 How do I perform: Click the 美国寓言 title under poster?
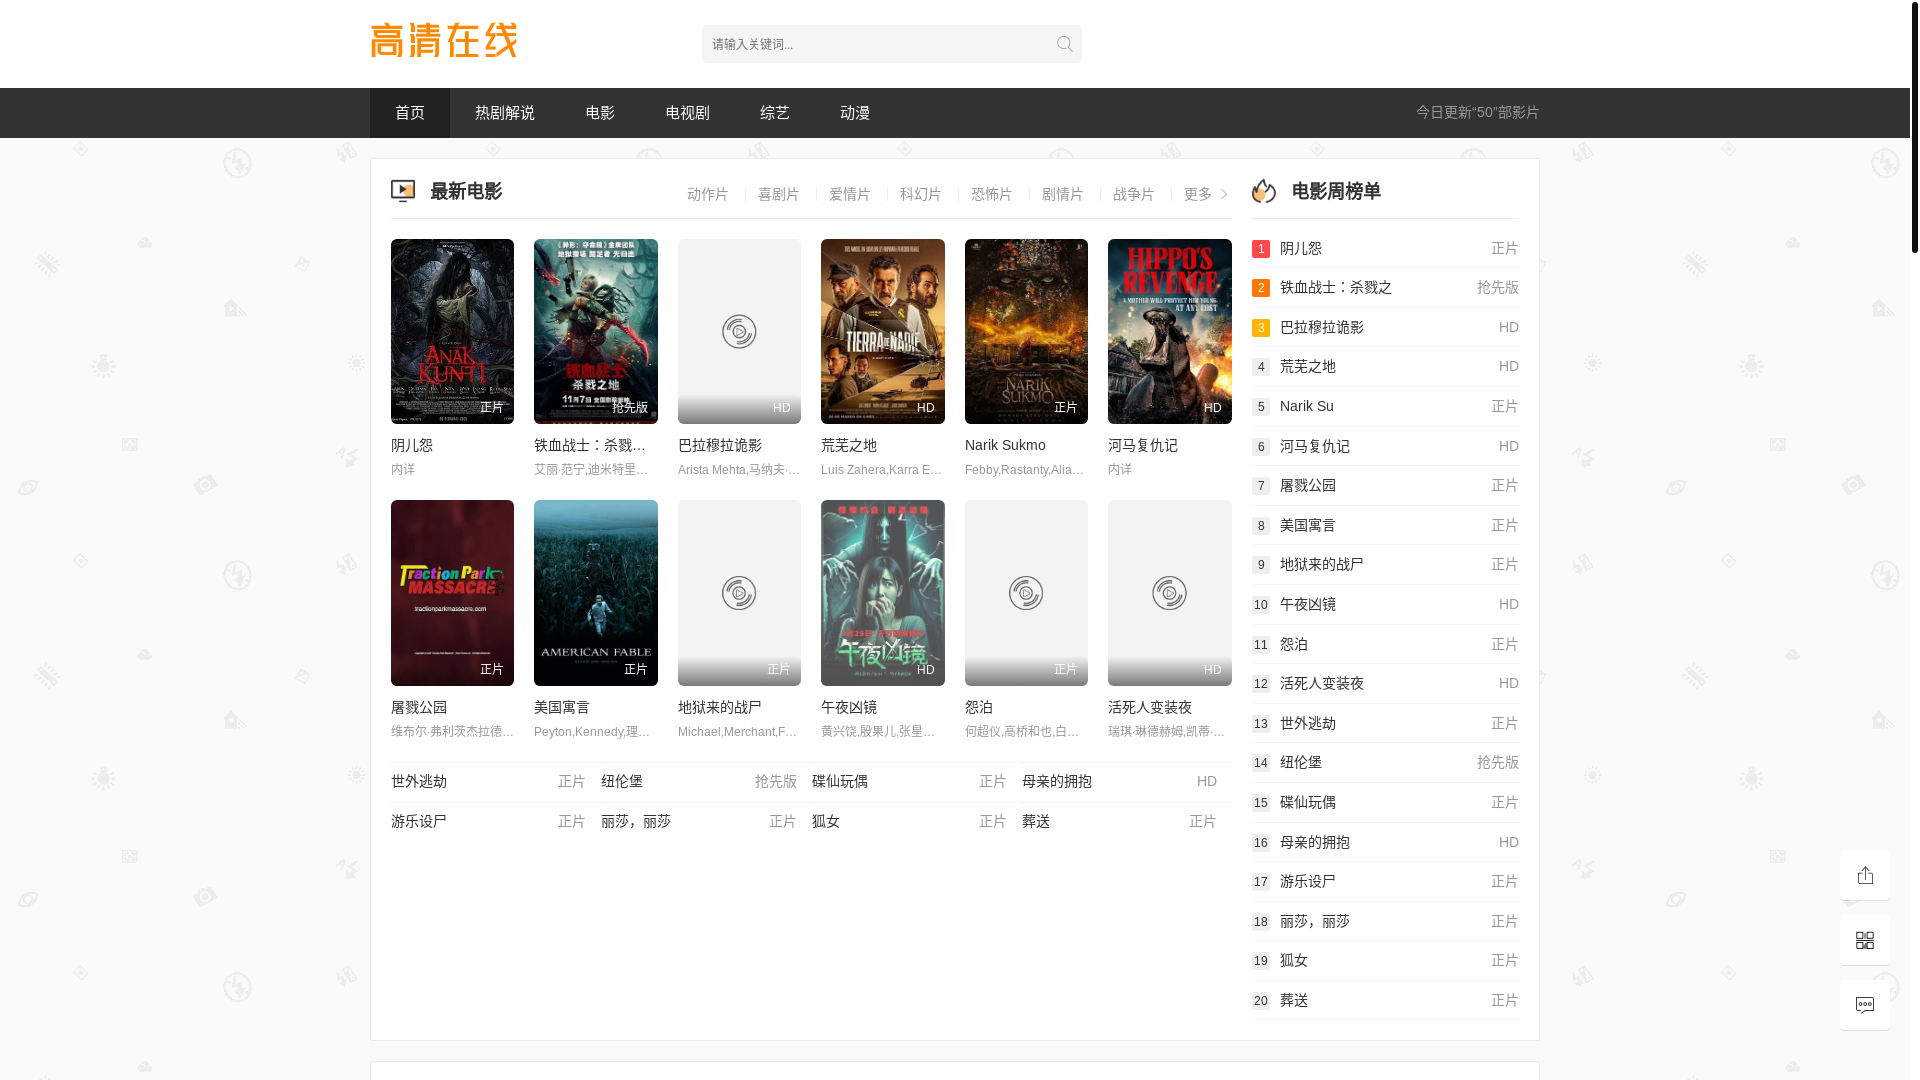pos(562,707)
